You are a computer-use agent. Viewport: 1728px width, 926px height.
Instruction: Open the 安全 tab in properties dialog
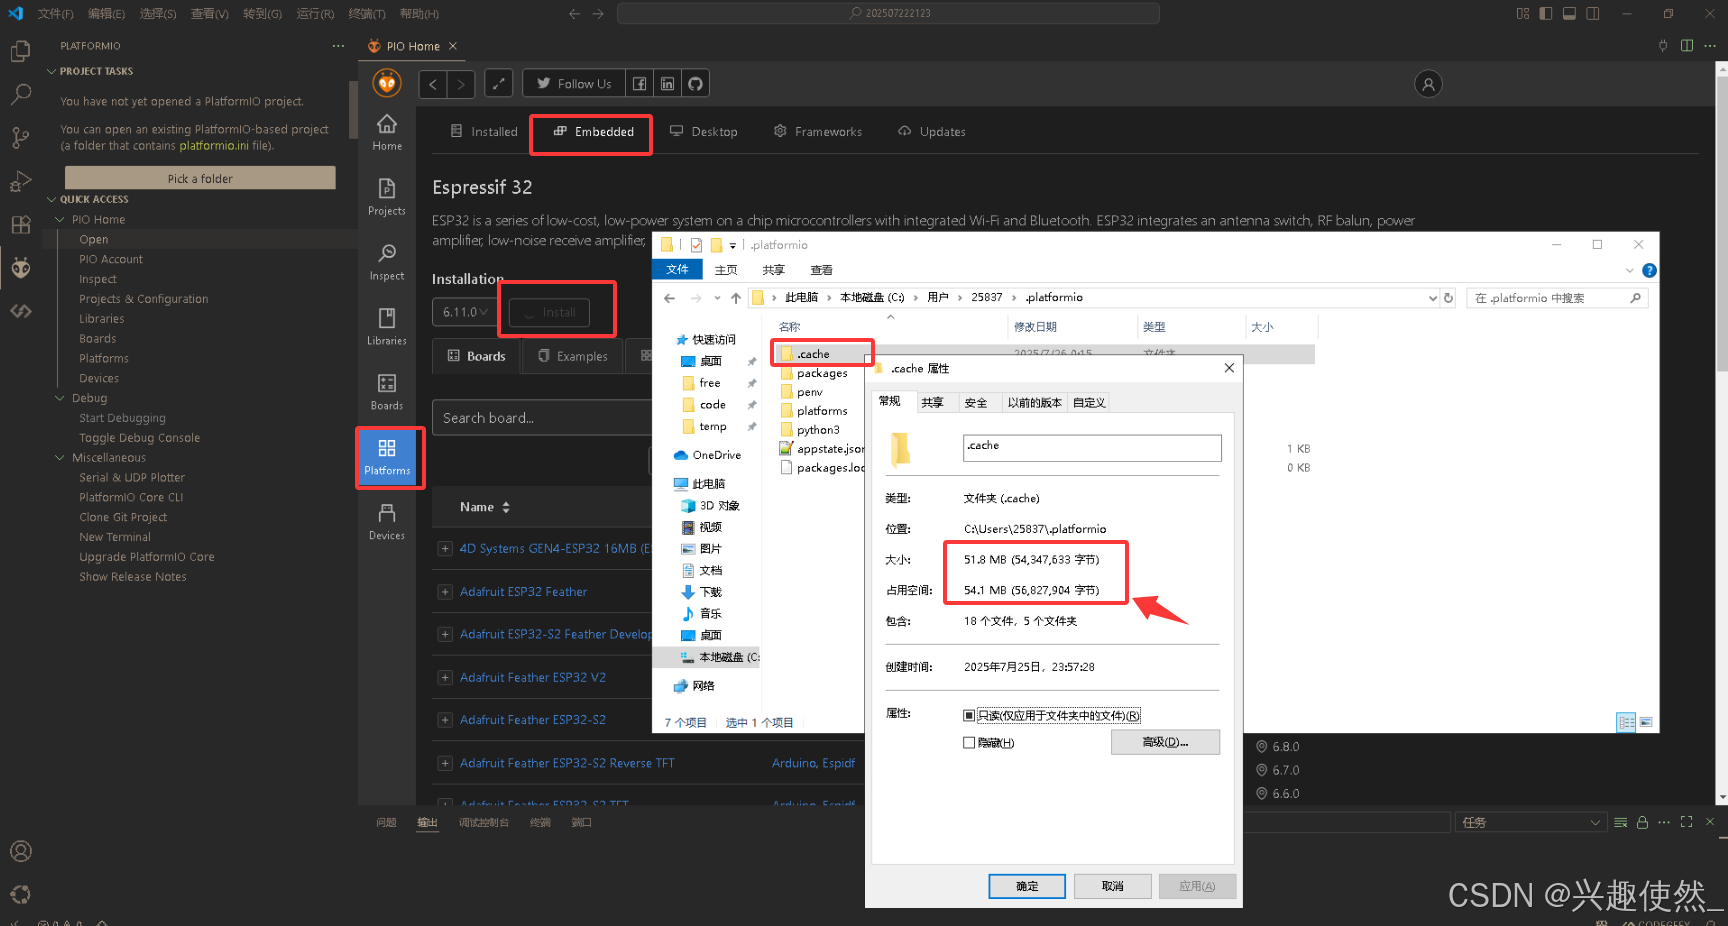point(976,402)
